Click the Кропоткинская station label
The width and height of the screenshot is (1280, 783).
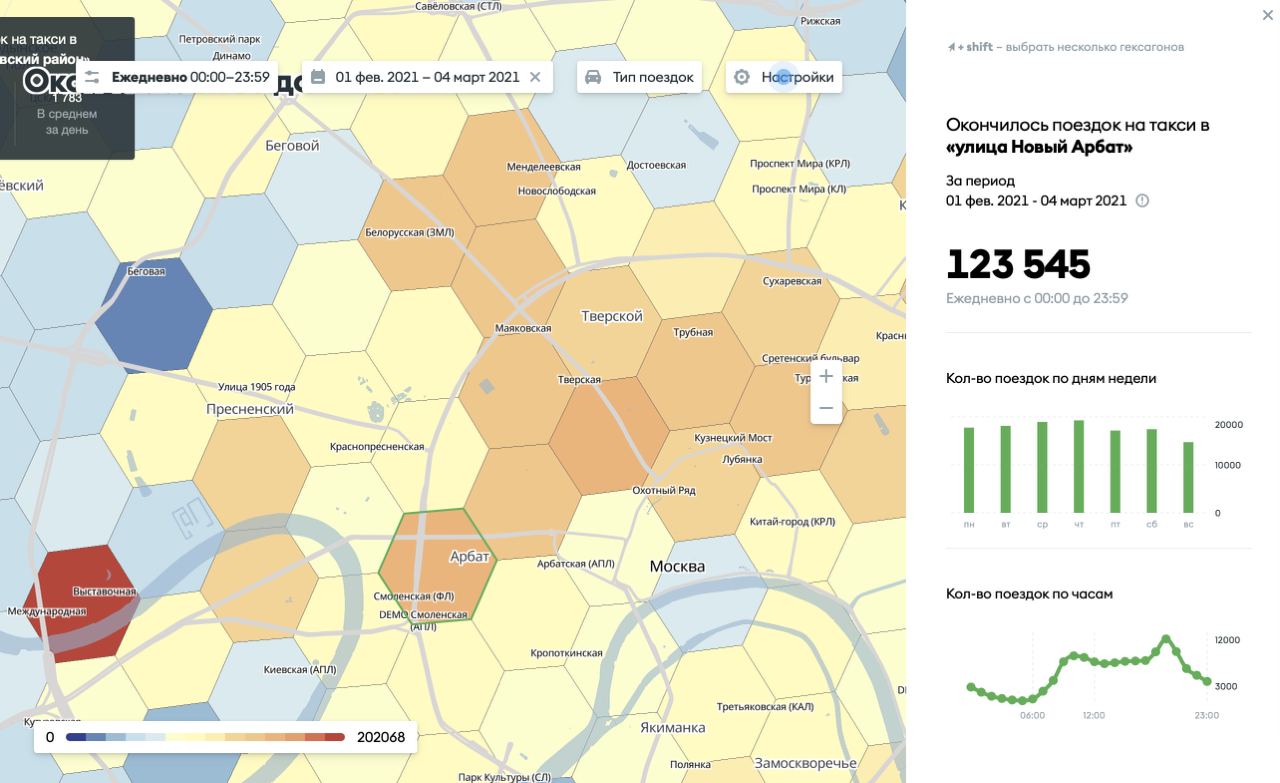click(x=566, y=653)
